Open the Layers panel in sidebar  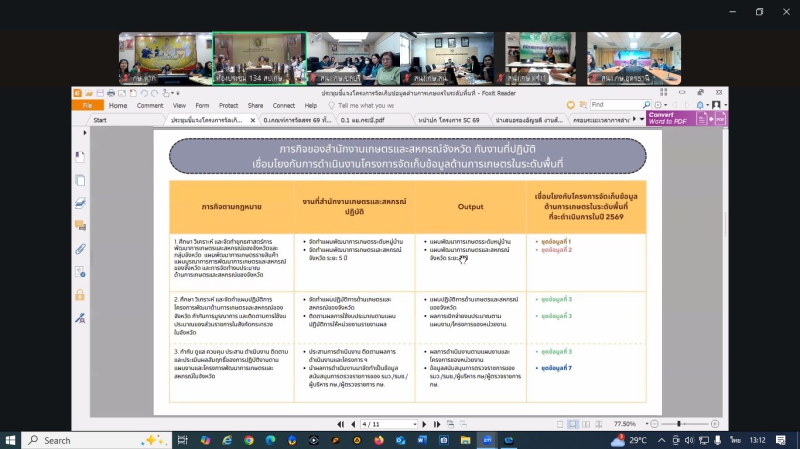coord(80,203)
